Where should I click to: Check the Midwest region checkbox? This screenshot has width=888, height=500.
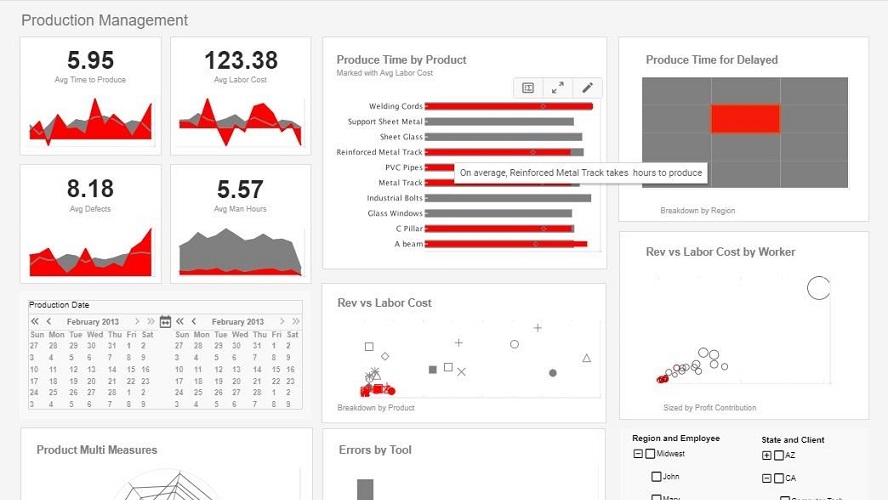tap(650, 454)
